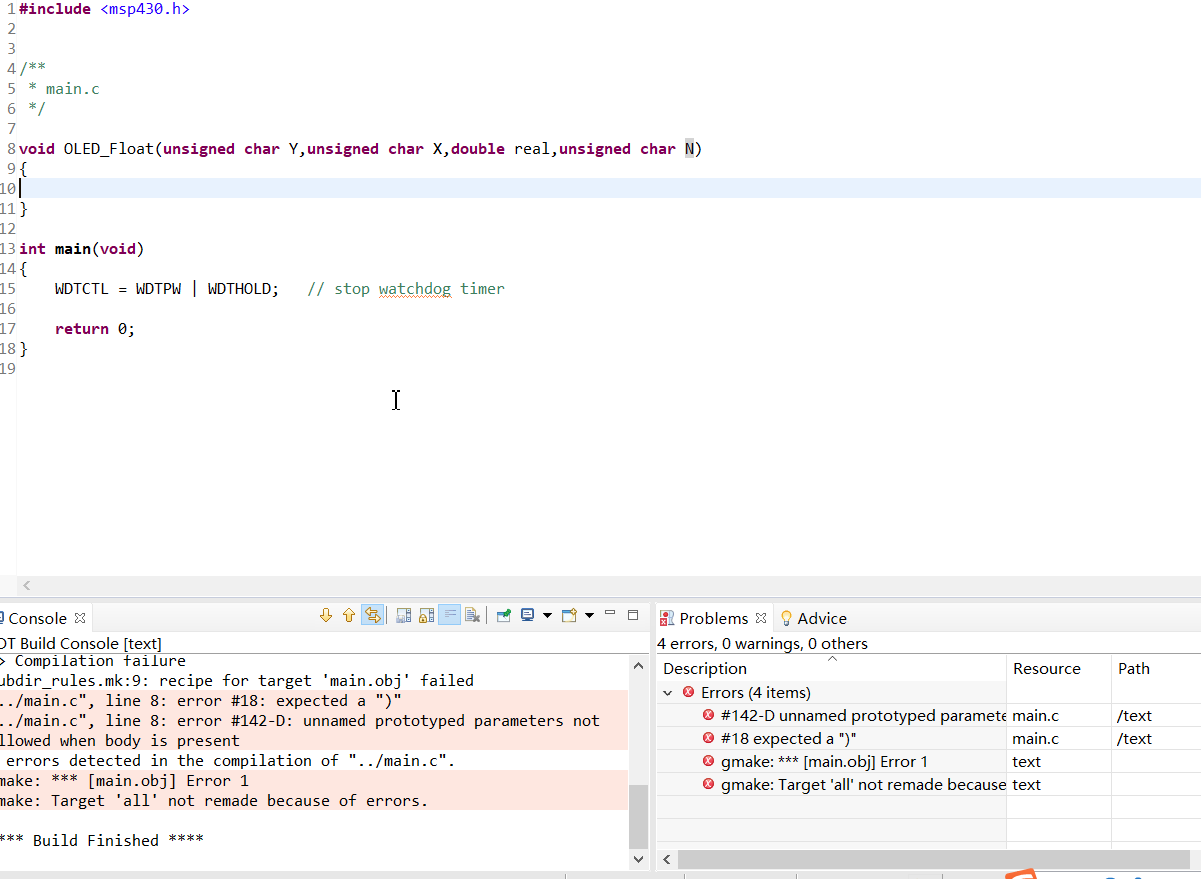Toggle Scroll Lock in Console toolbar

pos(427,616)
